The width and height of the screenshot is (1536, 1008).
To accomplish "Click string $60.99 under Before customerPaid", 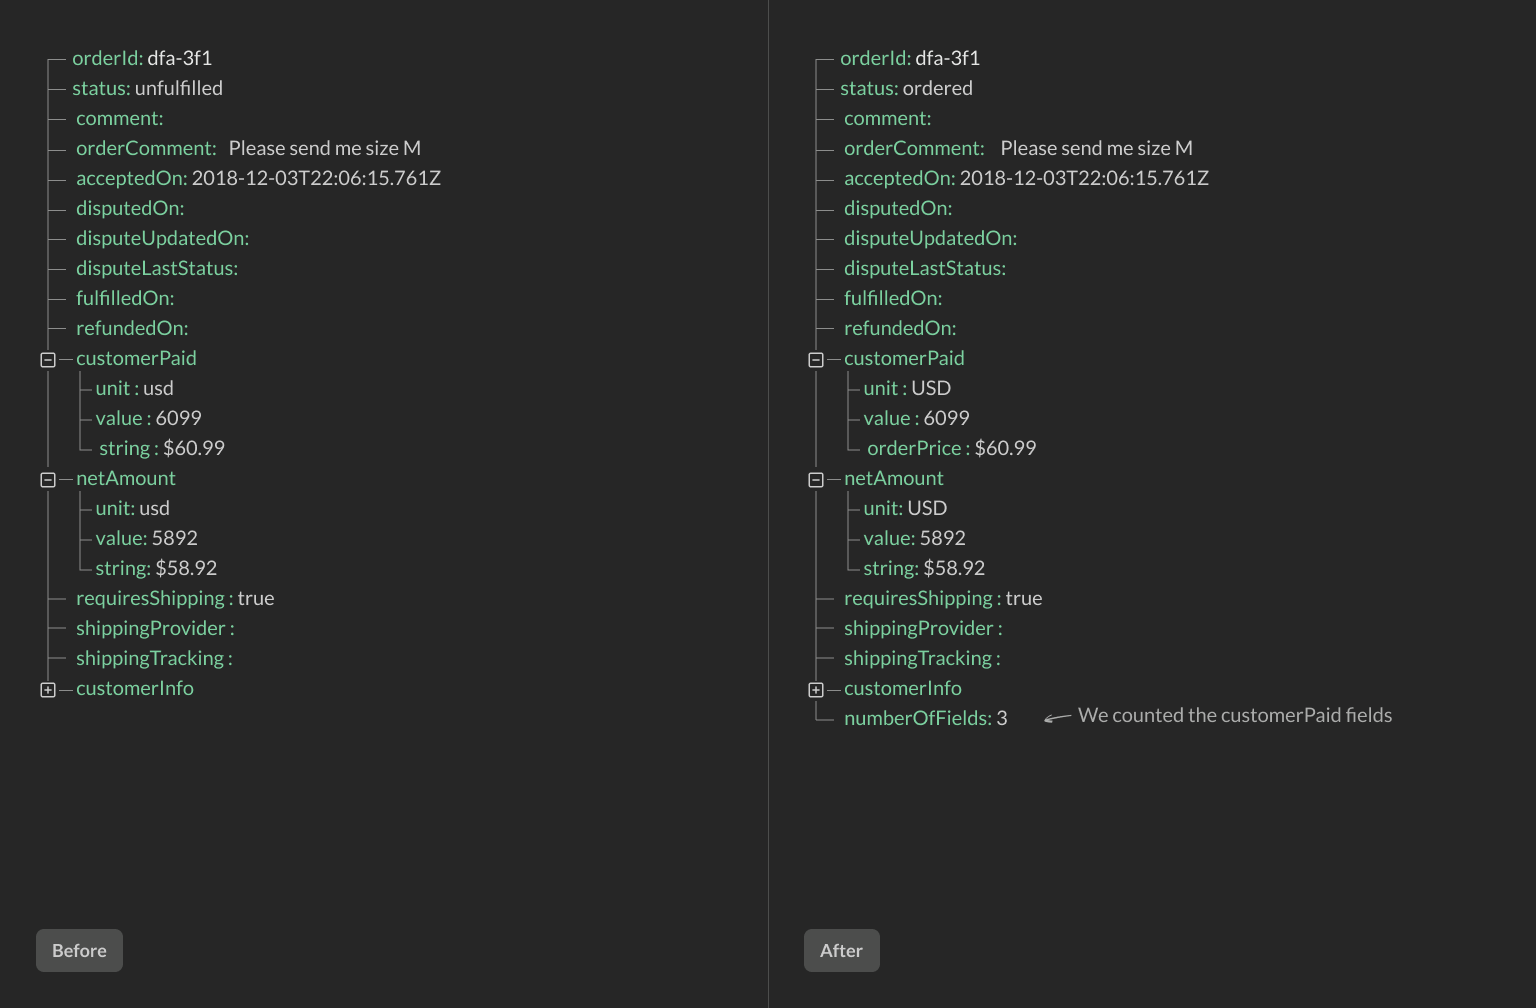I will pyautogui.click(x=161, y=448).
